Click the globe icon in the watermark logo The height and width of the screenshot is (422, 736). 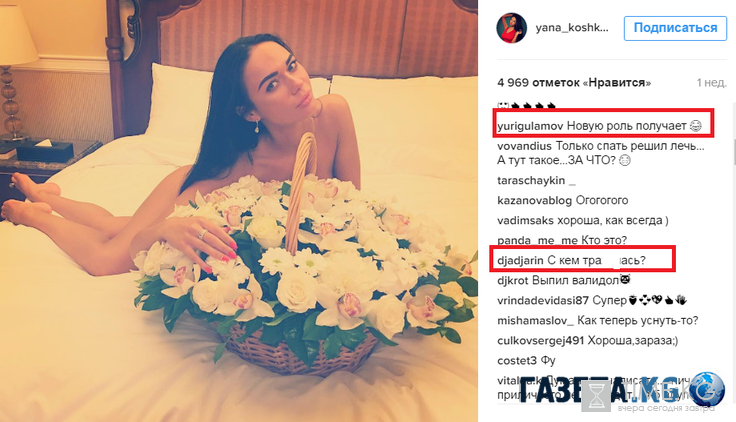click(x=707, y=389)
